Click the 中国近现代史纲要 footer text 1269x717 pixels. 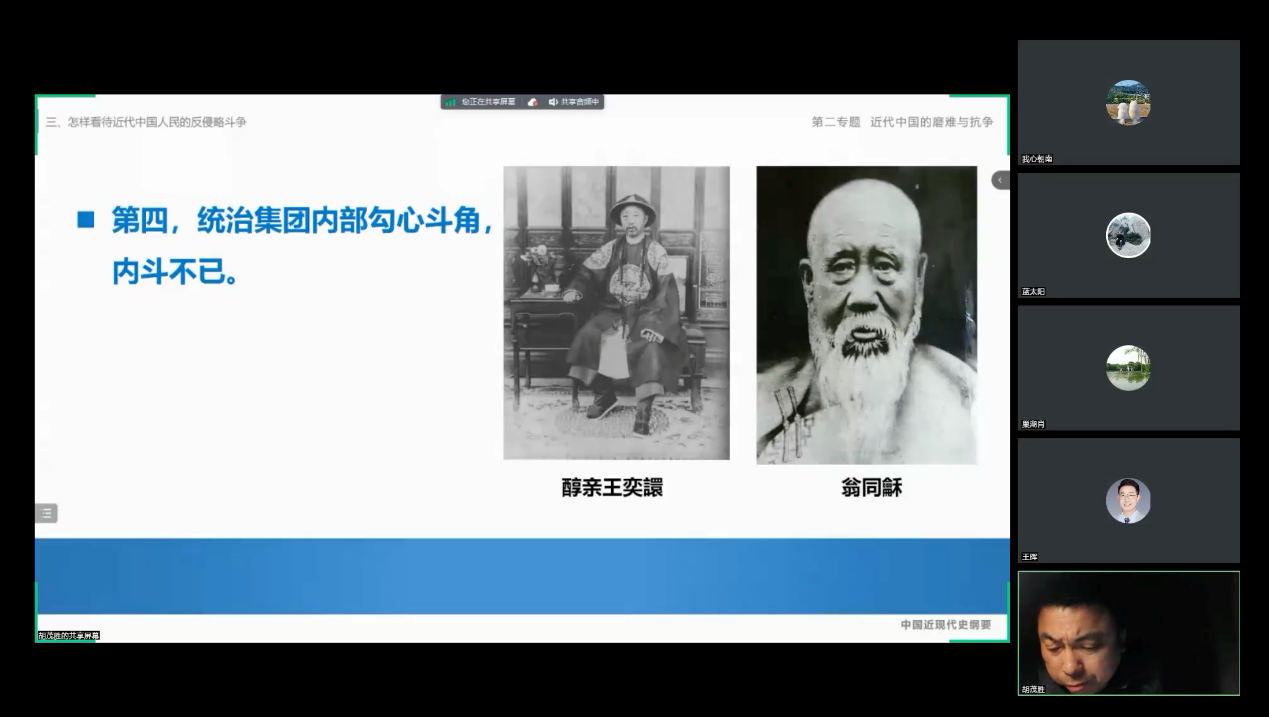(x=945, y=625)
